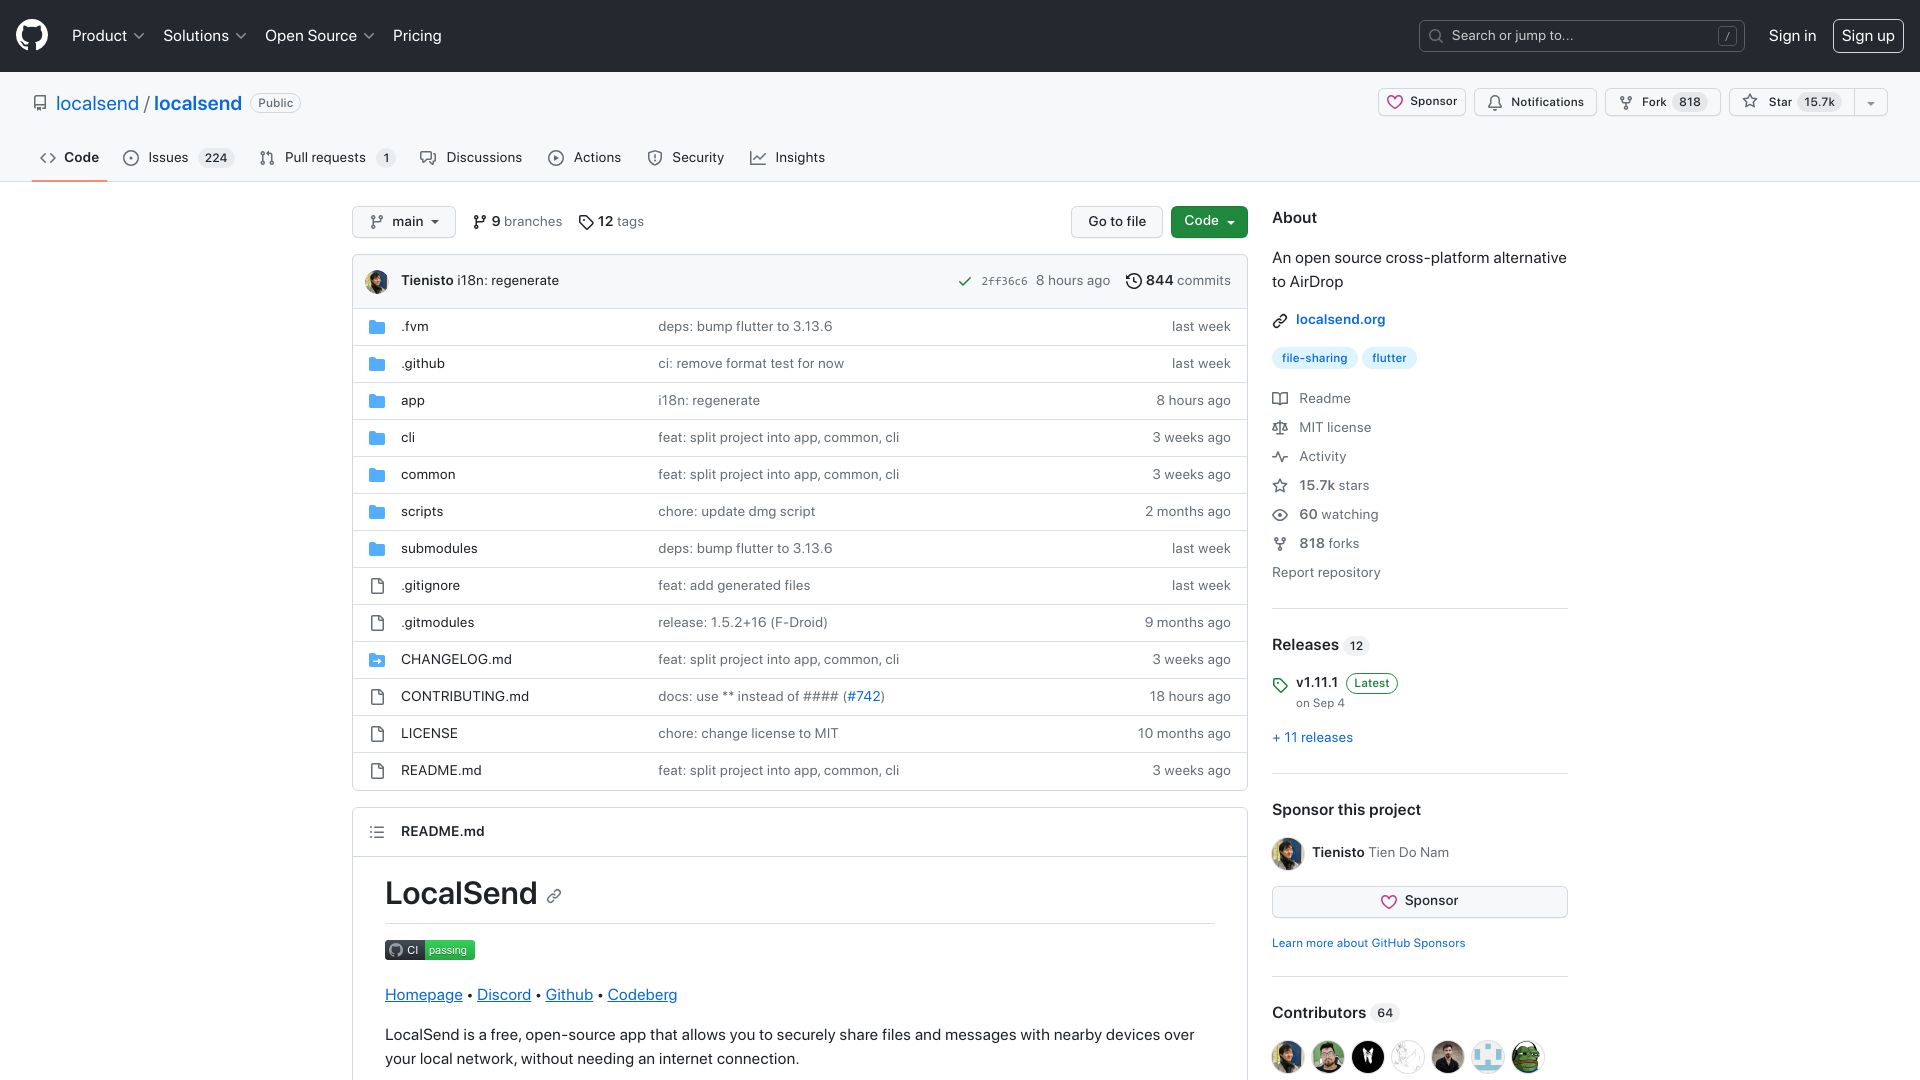Click the GitHub logo icon
Image resolution: width=1920 pixels, height=1080 pixels.
tap(32, 36)
